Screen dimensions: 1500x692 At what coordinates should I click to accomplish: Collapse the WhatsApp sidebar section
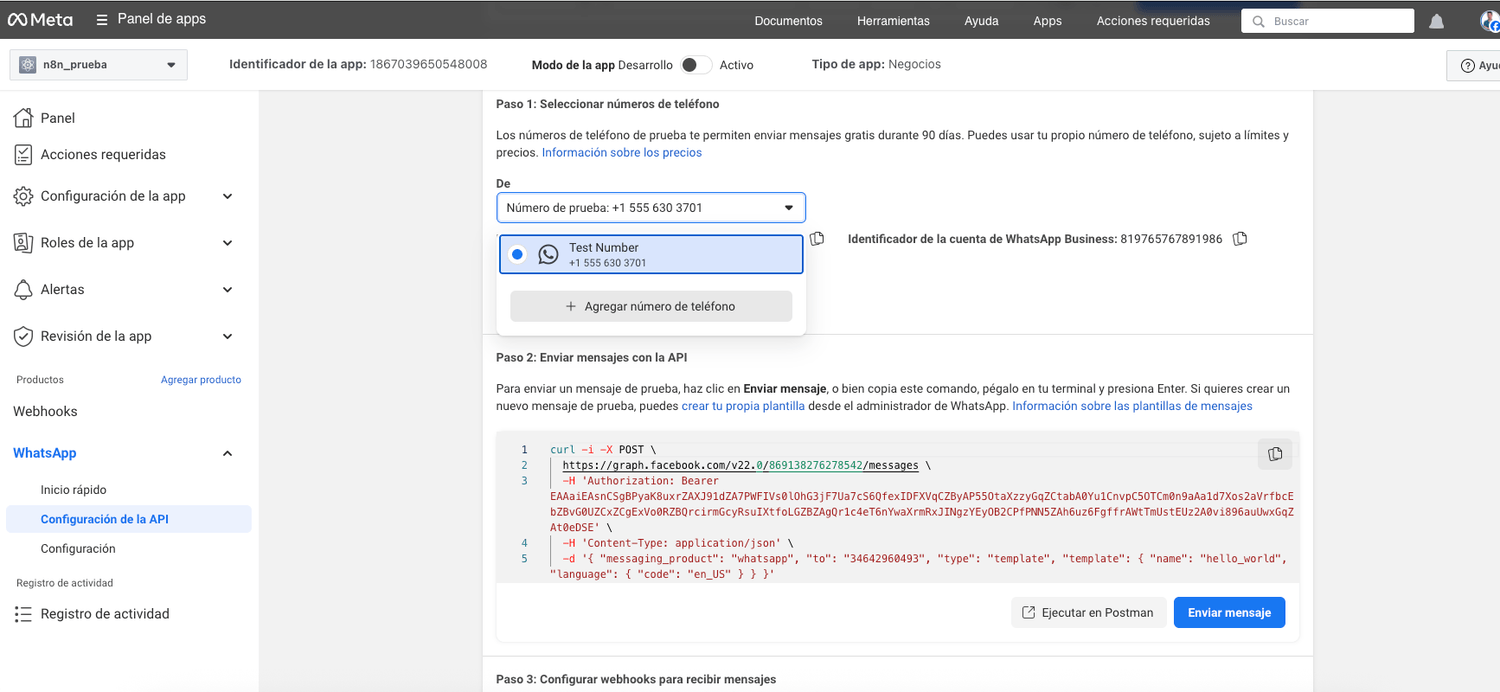click(x=227, y=453)
